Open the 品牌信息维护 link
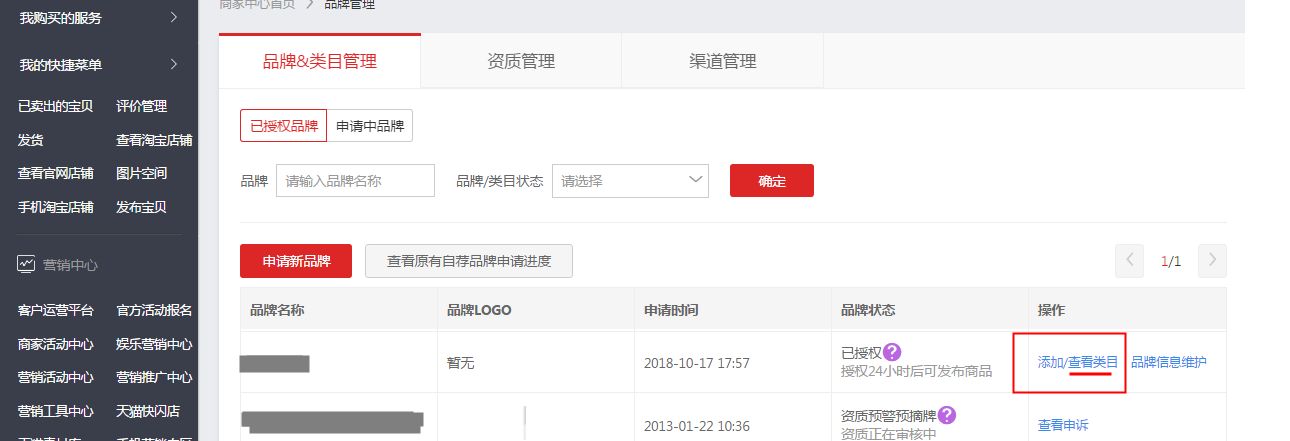 pyautogui.click(x=1168, y=362)
